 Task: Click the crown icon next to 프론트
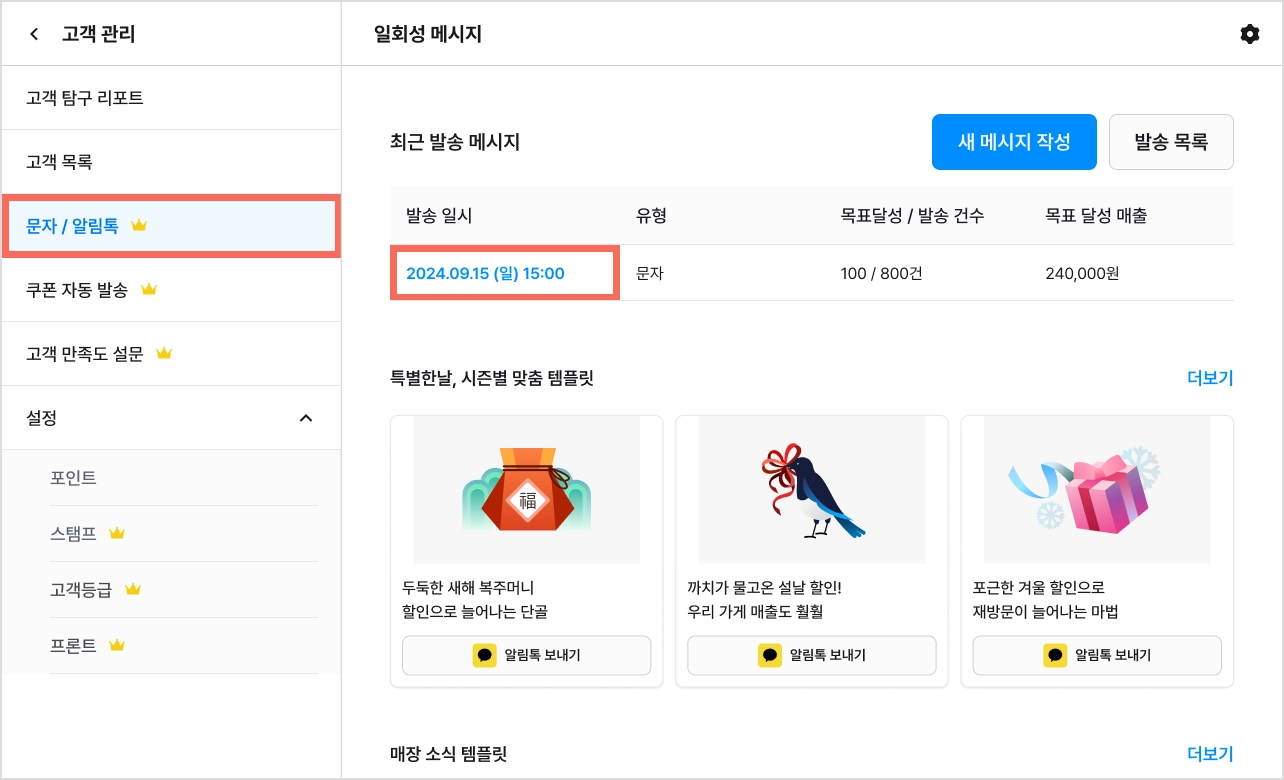point(117,646)
